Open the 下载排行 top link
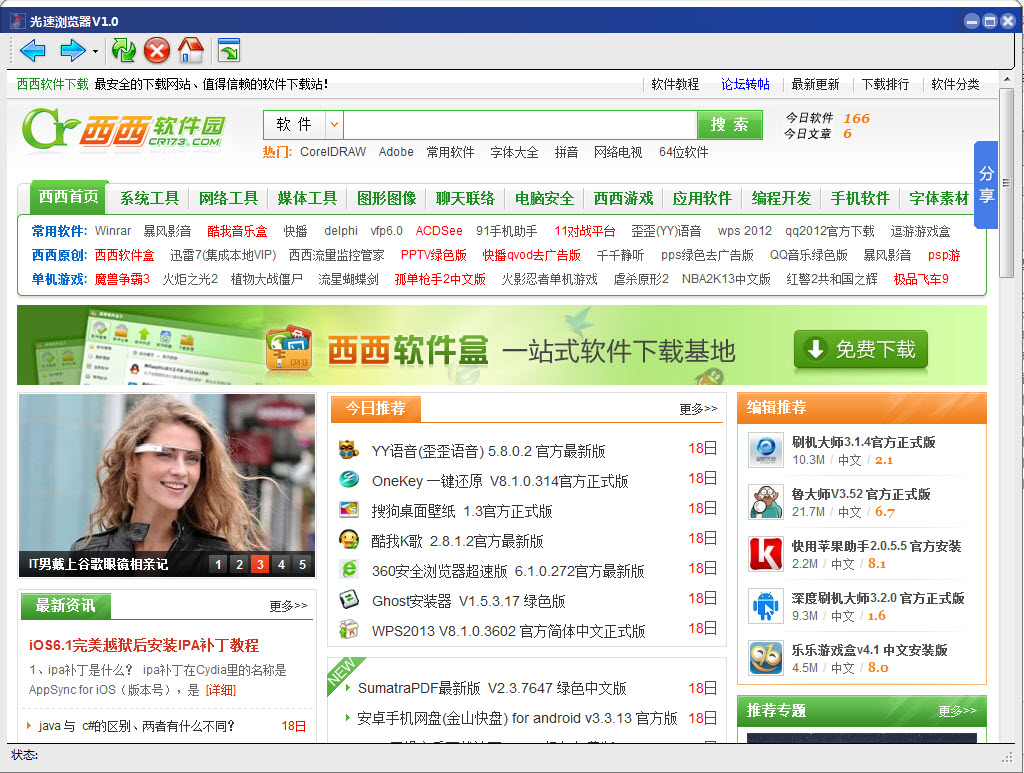The image size is (1024, 773). (885, 84)
